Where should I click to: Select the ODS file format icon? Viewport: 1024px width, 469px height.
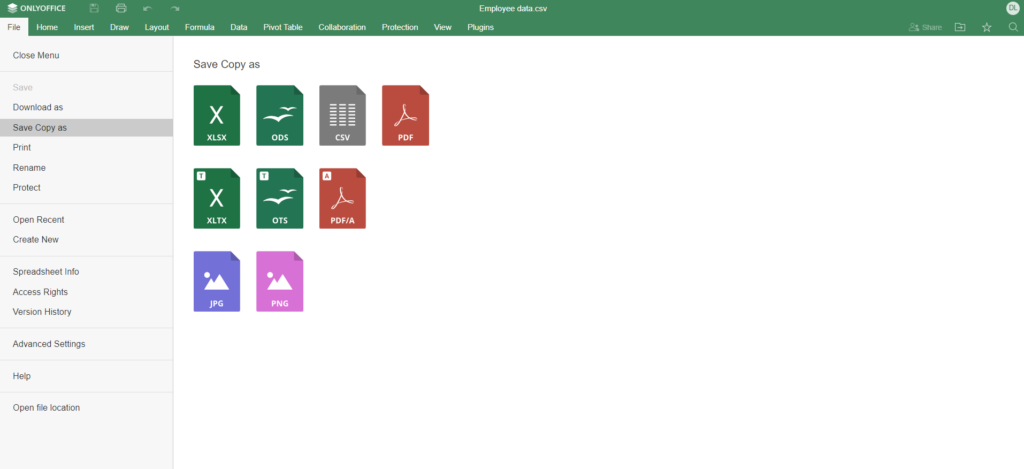point(279,115)
